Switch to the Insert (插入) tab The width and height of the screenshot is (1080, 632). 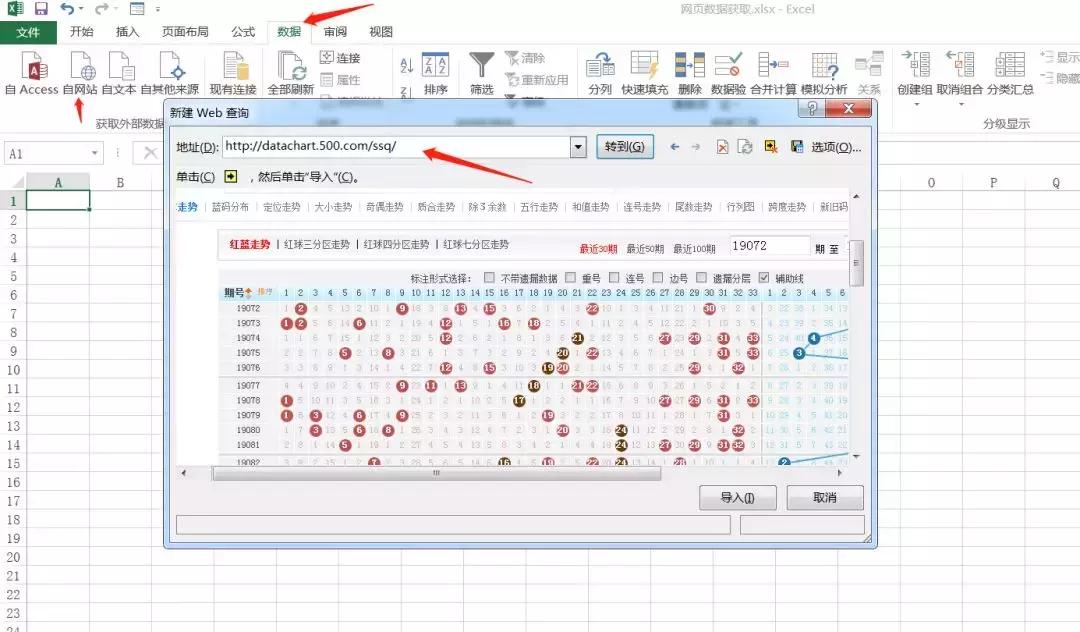click(127, 32)
